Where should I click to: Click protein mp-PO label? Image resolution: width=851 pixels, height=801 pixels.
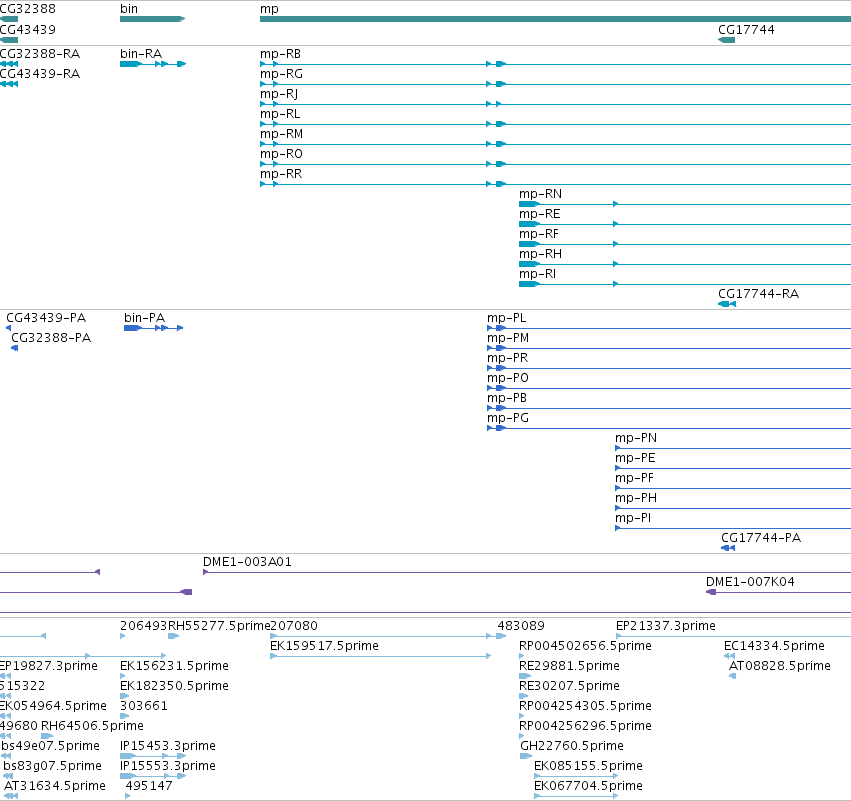click(507, 378)
